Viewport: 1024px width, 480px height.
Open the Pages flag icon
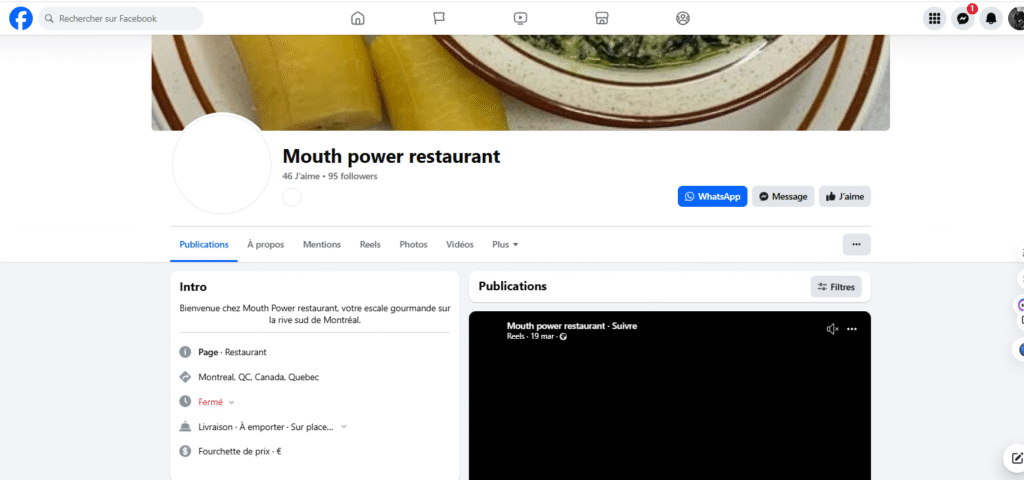(439, 18)
